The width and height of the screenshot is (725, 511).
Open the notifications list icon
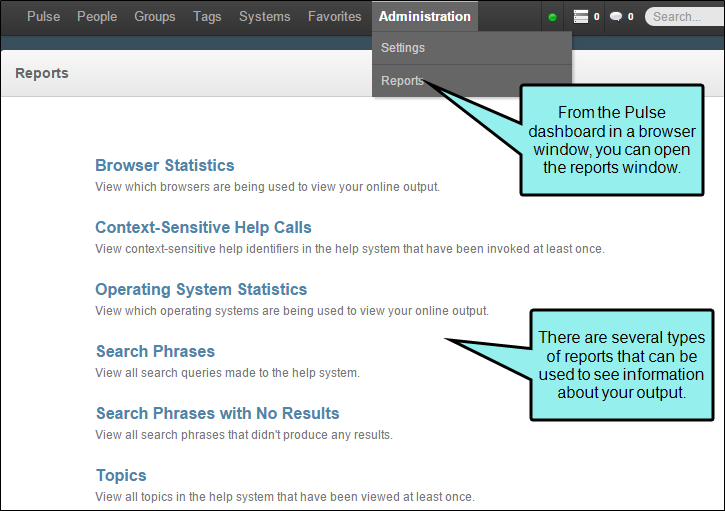tap(581, 17)
